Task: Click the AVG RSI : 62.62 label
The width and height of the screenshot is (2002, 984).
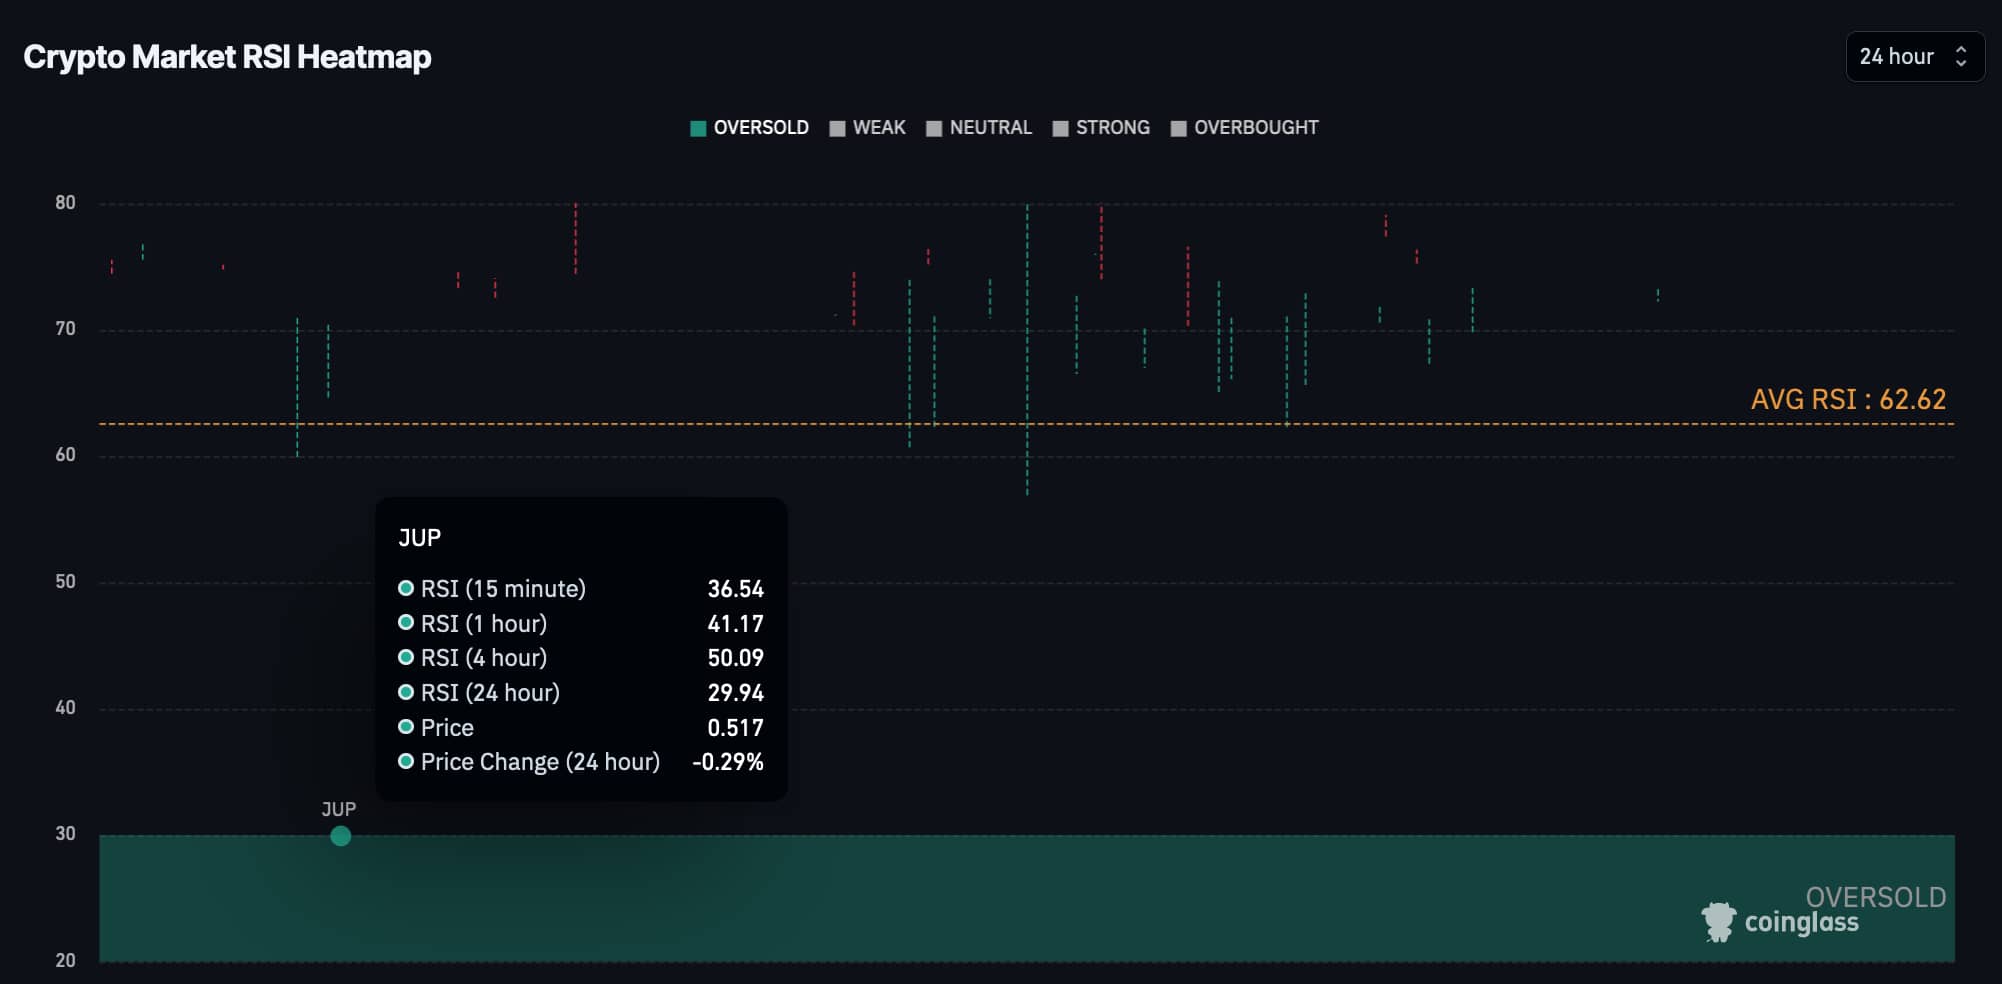Action: (1848, 399)
